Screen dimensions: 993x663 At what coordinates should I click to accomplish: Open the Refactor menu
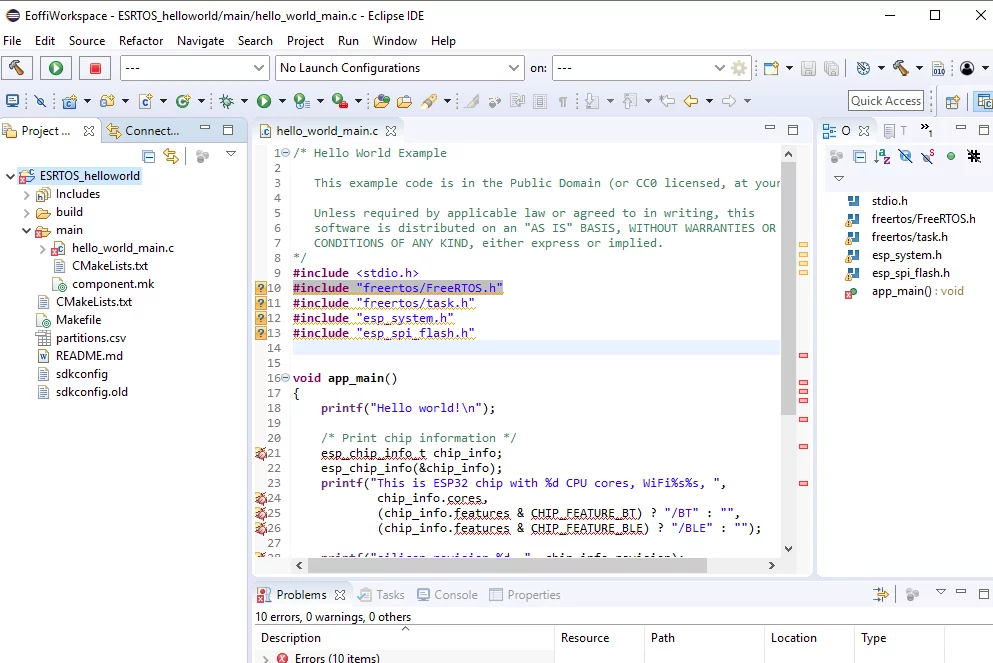click(141, 41)
